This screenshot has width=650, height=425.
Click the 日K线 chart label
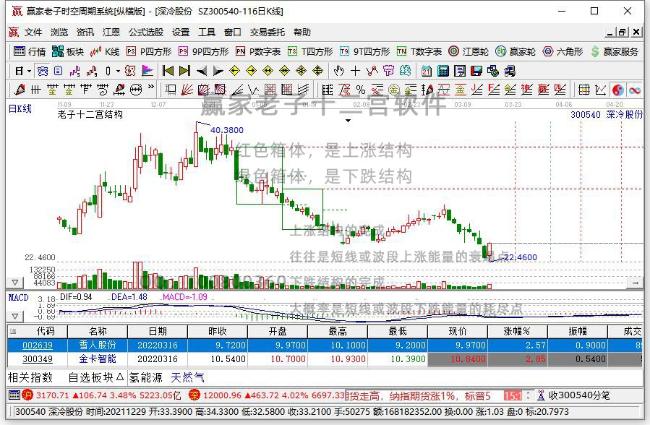pyautogui.click(x=20, y=109)
